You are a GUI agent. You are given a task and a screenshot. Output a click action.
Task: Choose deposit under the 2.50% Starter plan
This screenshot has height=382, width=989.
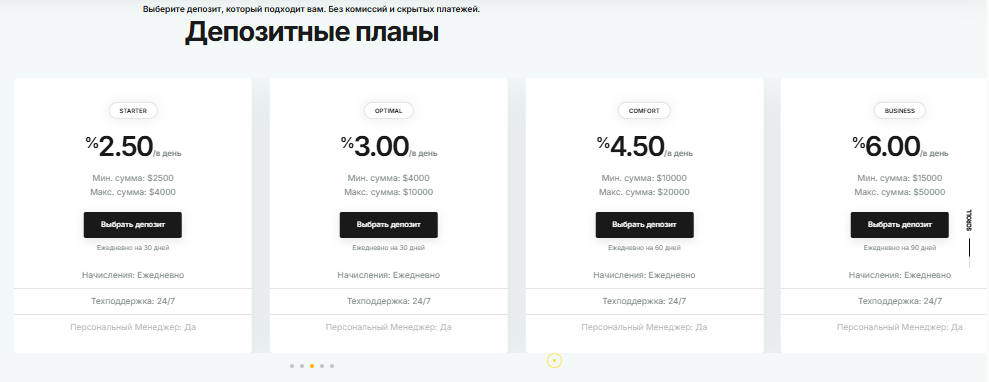pos(132,225)
